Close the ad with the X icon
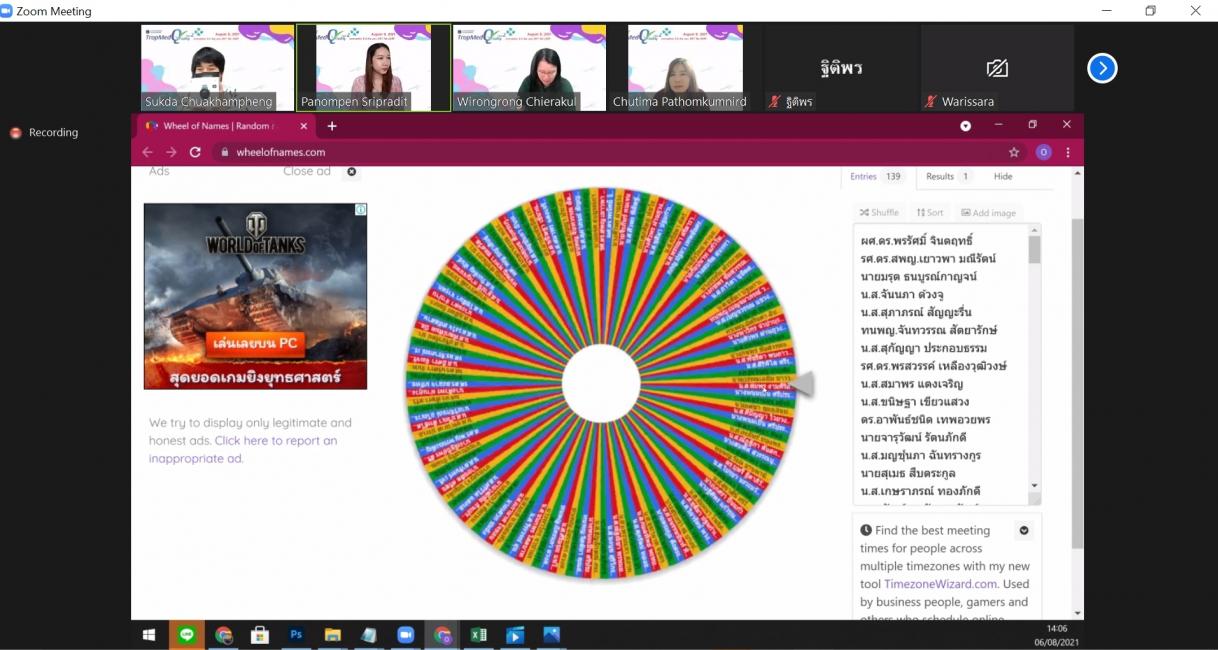The image size is (1218, 650). point(351,171)
